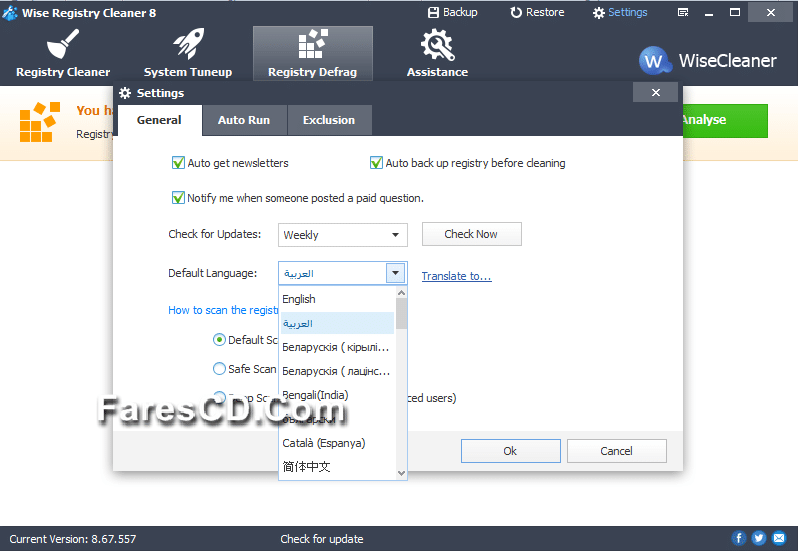Screen dimensions: 798x551
Task: Click the Restore toolbar item
Action: [537, 12]
